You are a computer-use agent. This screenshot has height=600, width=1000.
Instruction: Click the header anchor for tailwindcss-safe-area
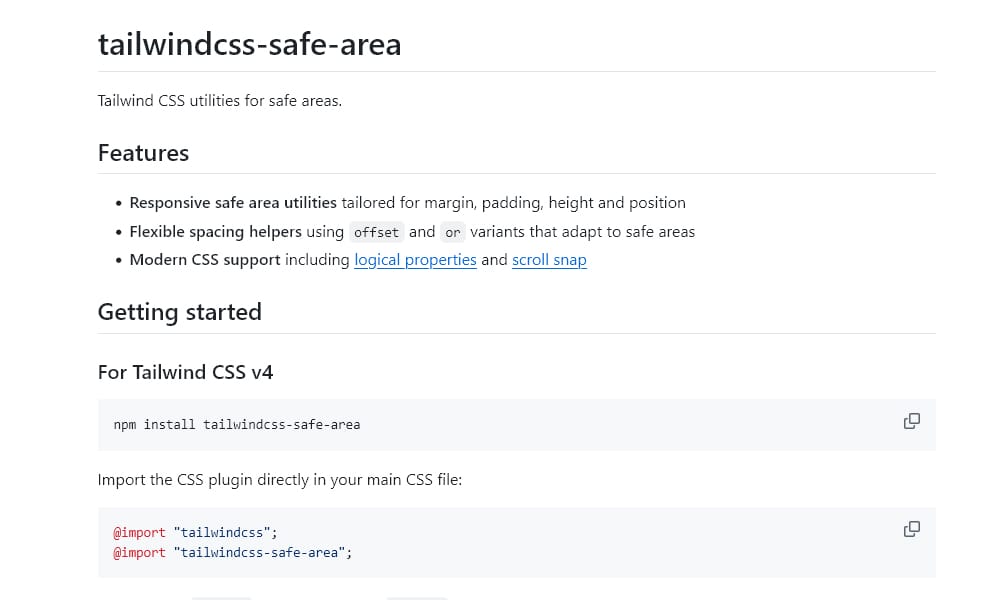click(85, 44)
